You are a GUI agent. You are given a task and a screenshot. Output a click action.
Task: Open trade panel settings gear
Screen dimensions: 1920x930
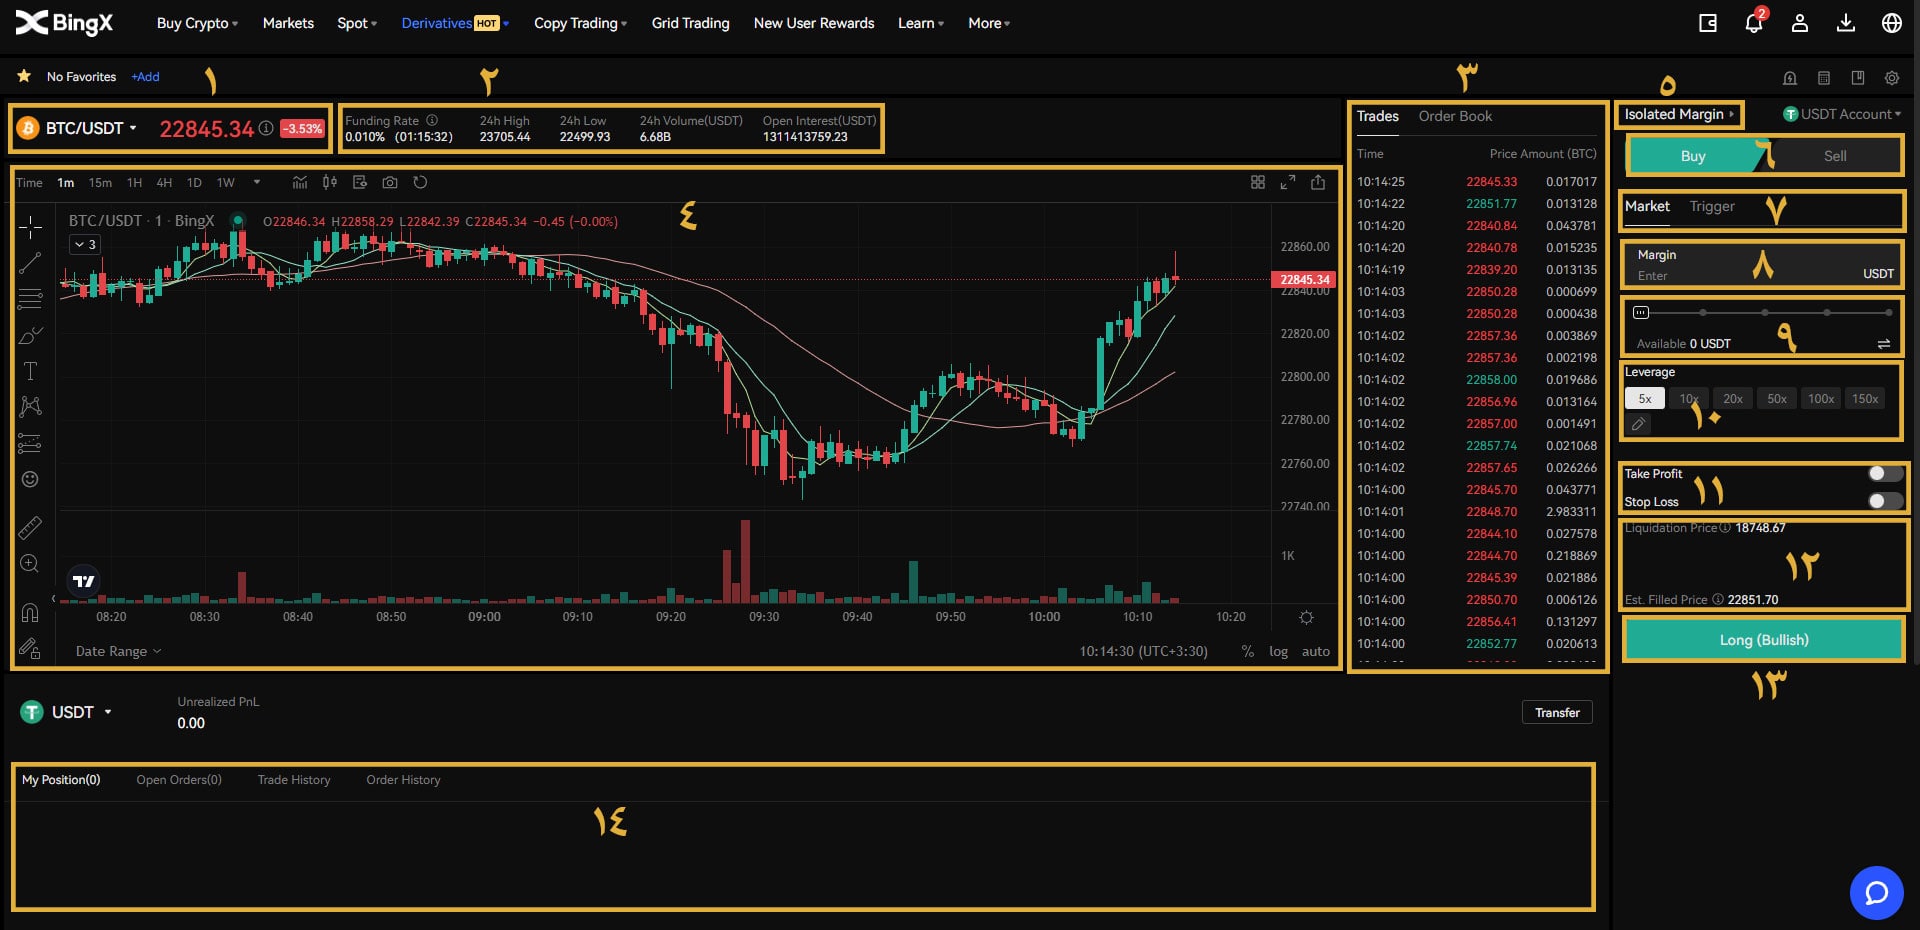click(x=1892, y=78)
